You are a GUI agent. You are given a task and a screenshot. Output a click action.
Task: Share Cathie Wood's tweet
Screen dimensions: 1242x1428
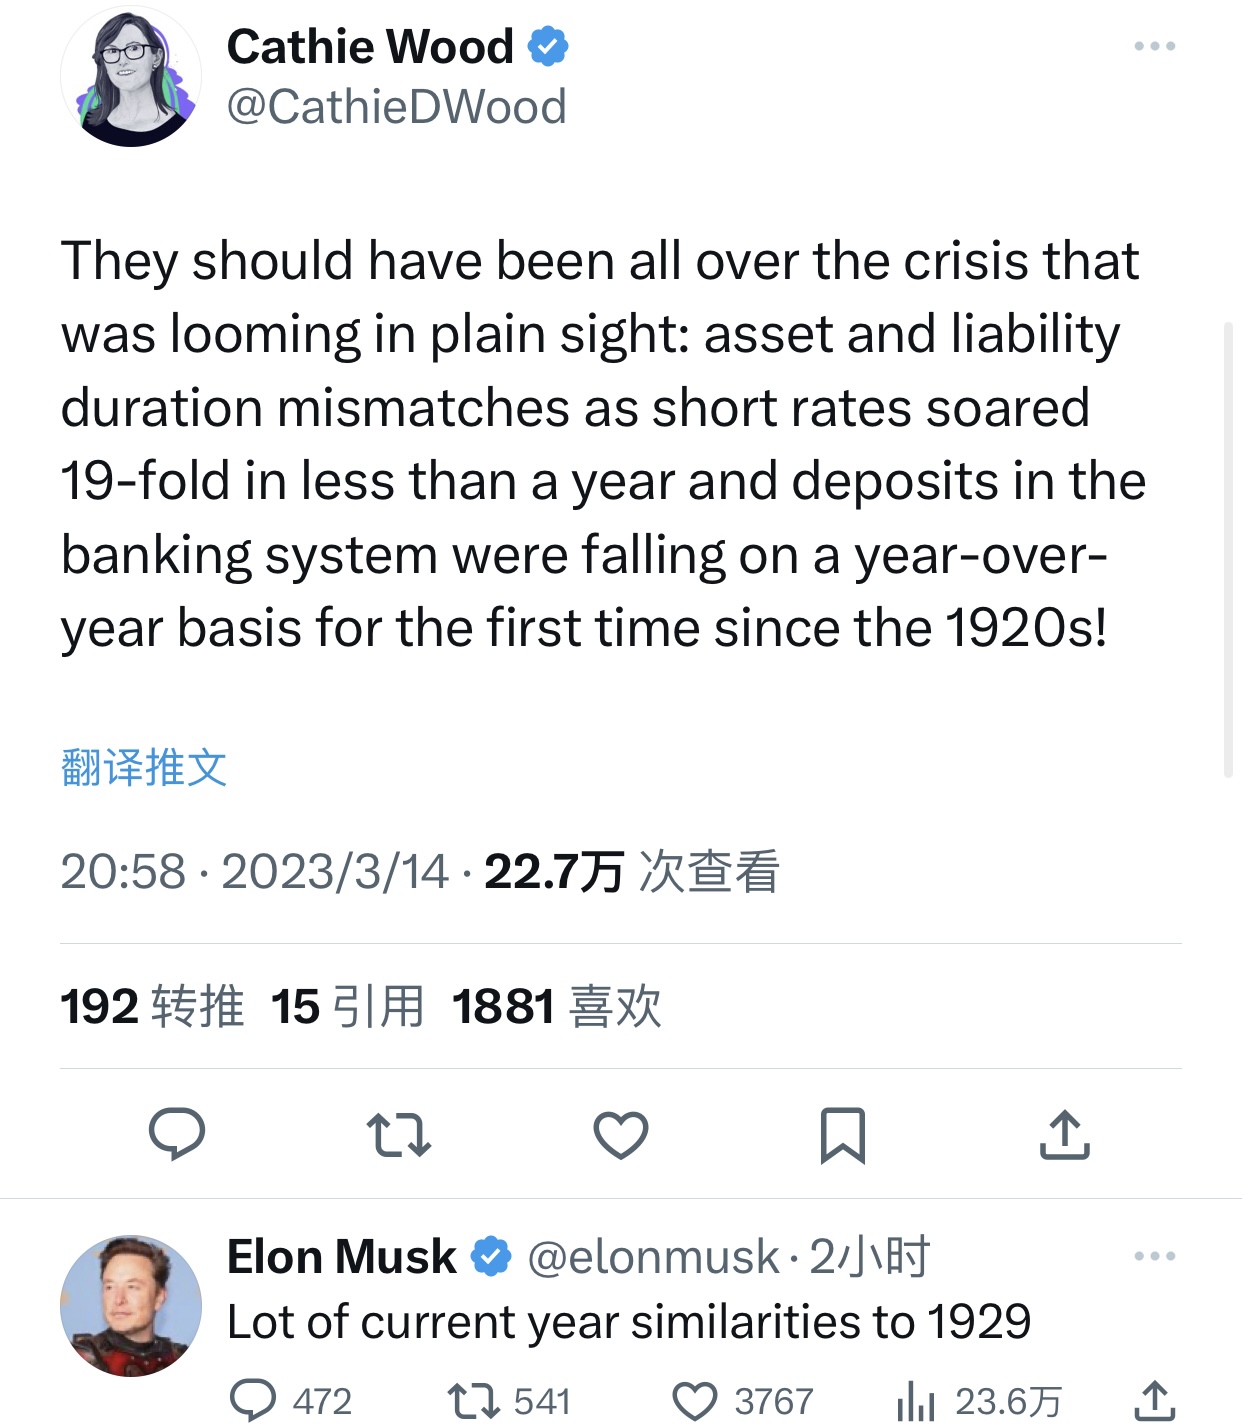click(1064, 1135)
